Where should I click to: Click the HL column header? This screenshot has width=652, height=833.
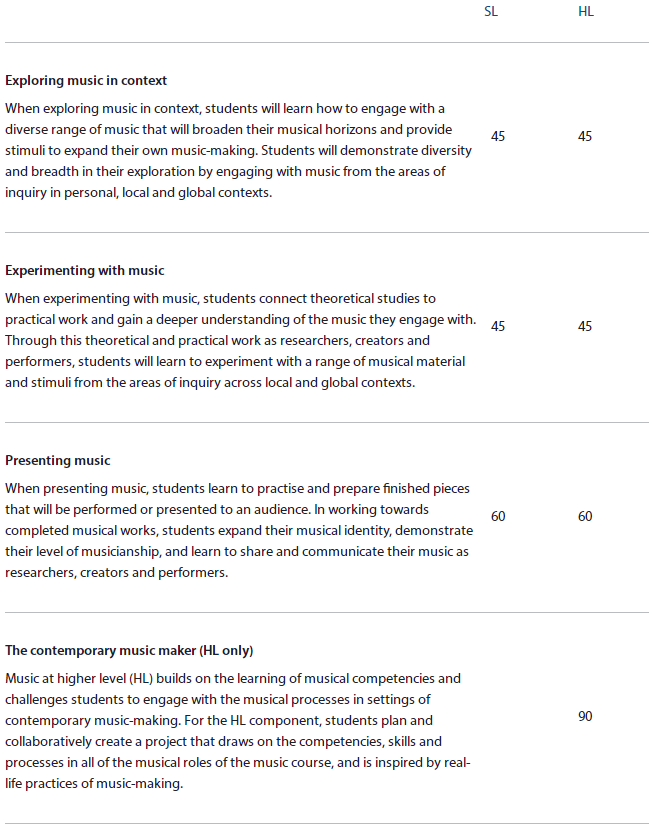click(x=586, y=12)
